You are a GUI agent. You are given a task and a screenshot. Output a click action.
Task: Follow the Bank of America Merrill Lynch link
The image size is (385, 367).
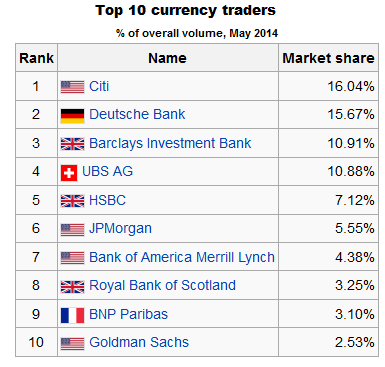[x=182, y=257]
